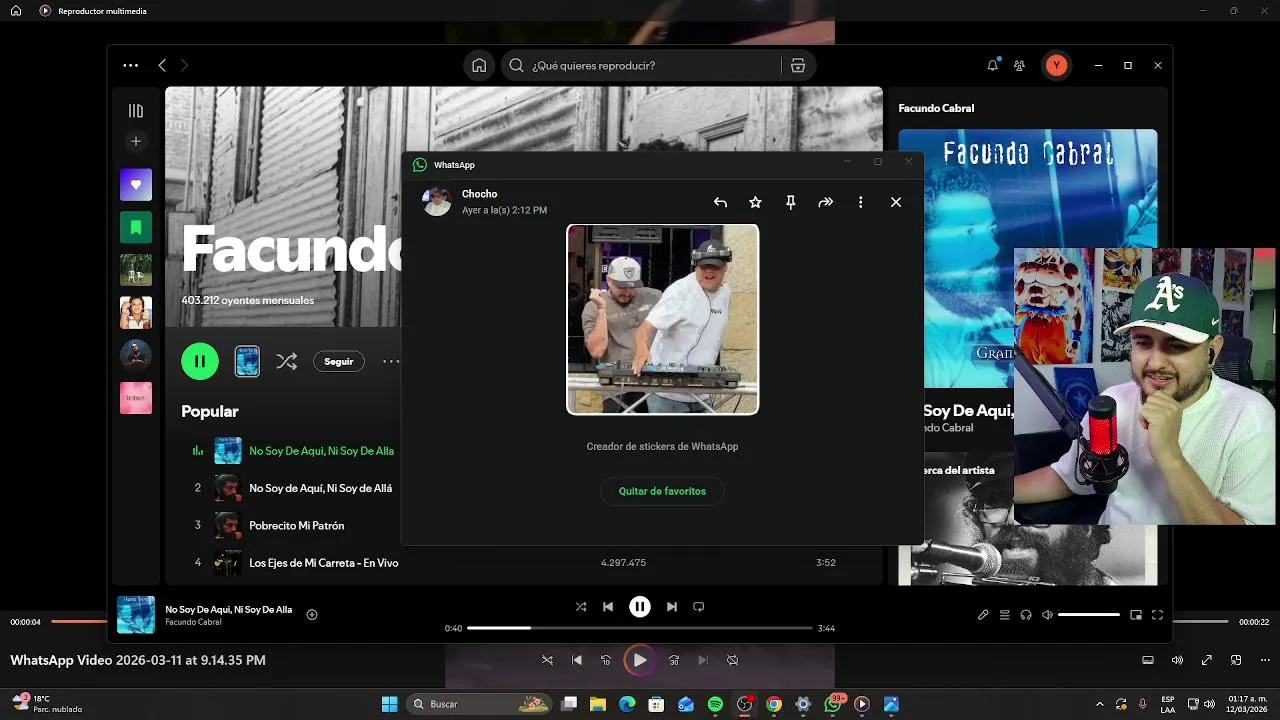Close the WhatsApp sticker viewer
The width and height of the screenshot is (1280, 720).
pyautogui.click(x=896, y=202)
